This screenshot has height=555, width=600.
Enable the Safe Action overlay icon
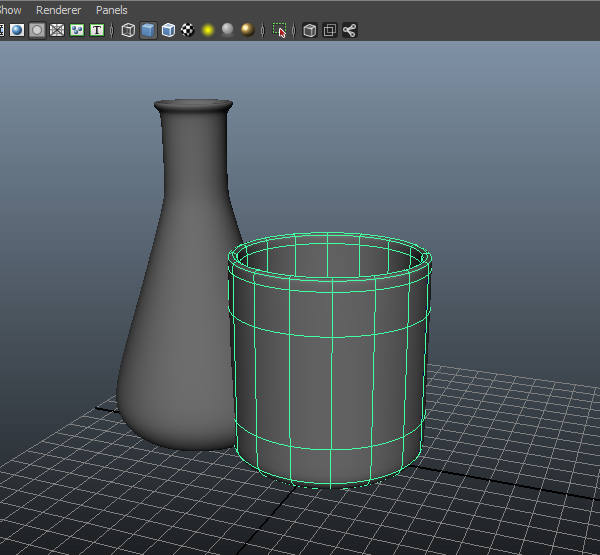77,30
